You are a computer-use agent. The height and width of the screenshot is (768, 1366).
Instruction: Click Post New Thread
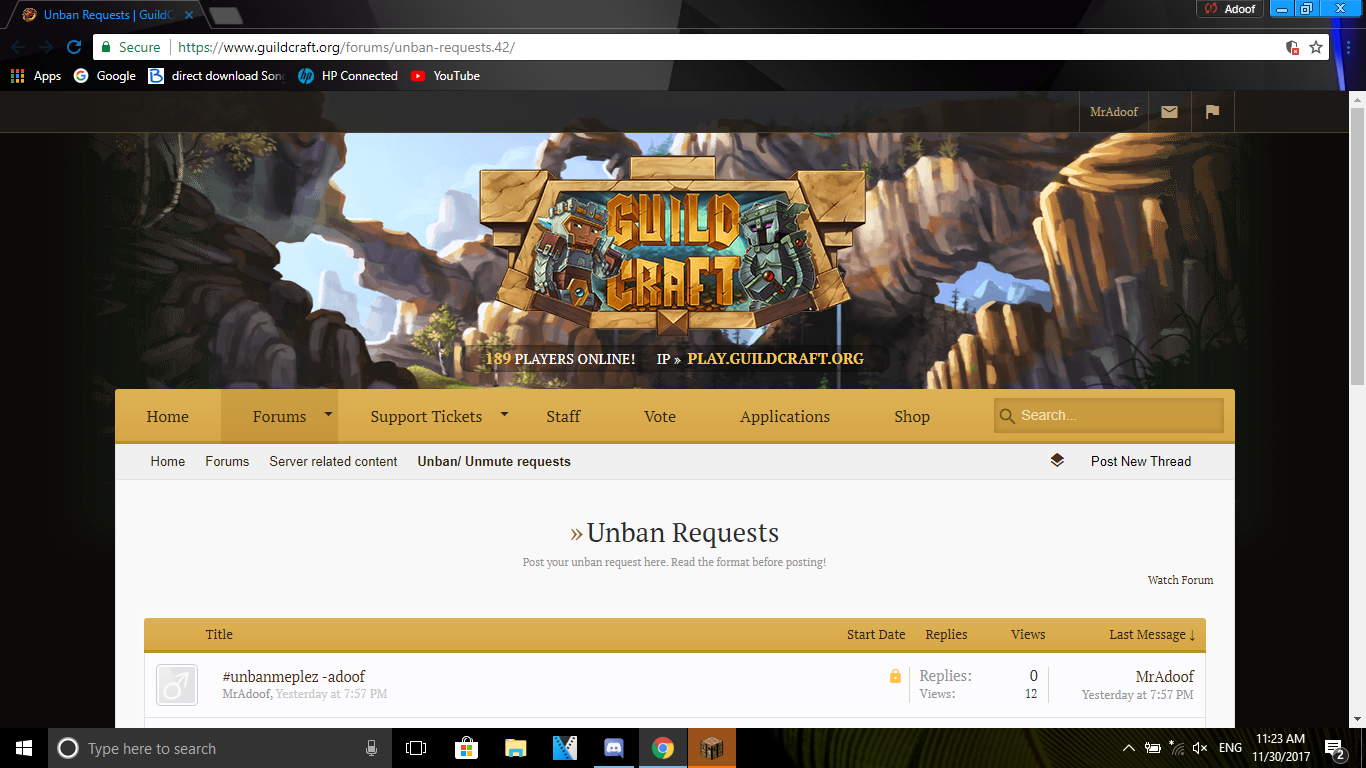(x=1141, y=461)
